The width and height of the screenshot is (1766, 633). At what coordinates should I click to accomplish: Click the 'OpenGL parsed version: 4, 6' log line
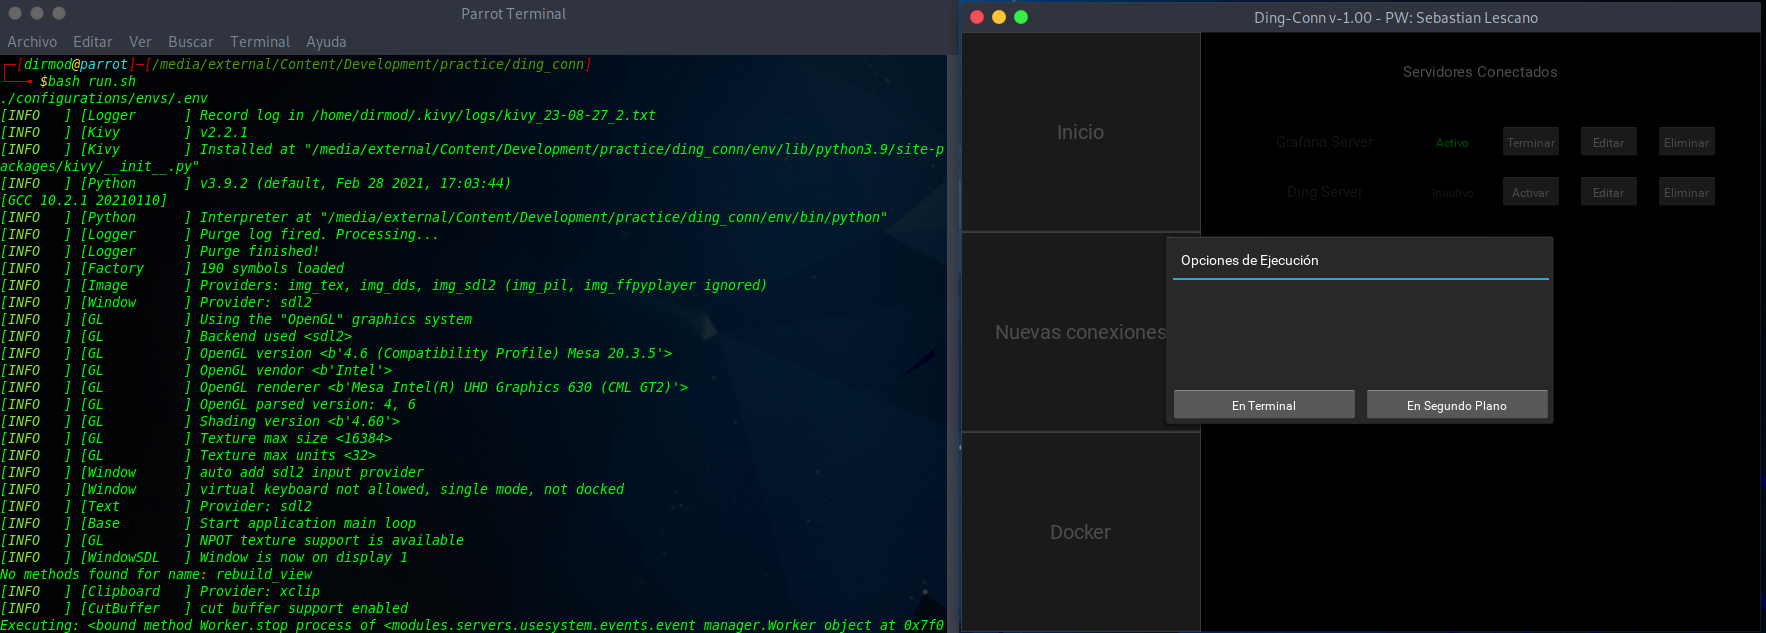tap(308, 404)
